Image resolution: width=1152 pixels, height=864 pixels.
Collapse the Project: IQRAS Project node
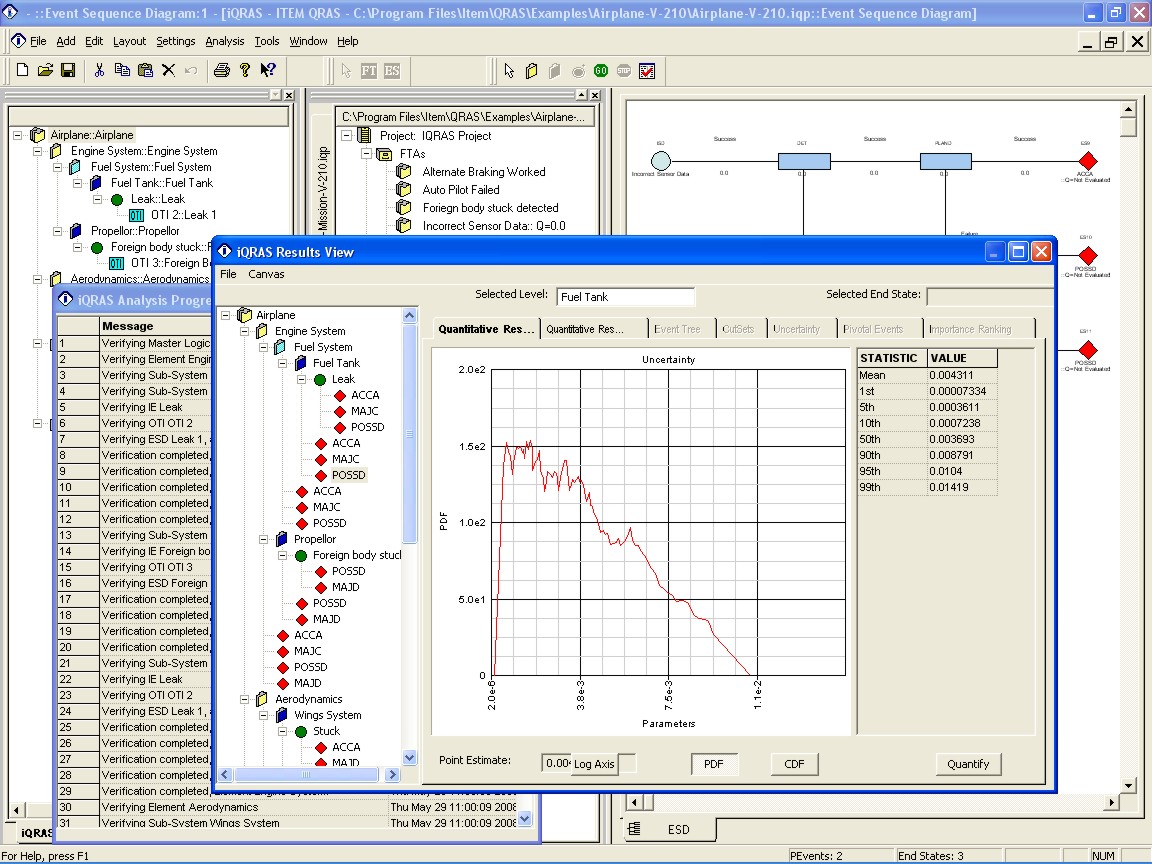pos(347,136)
